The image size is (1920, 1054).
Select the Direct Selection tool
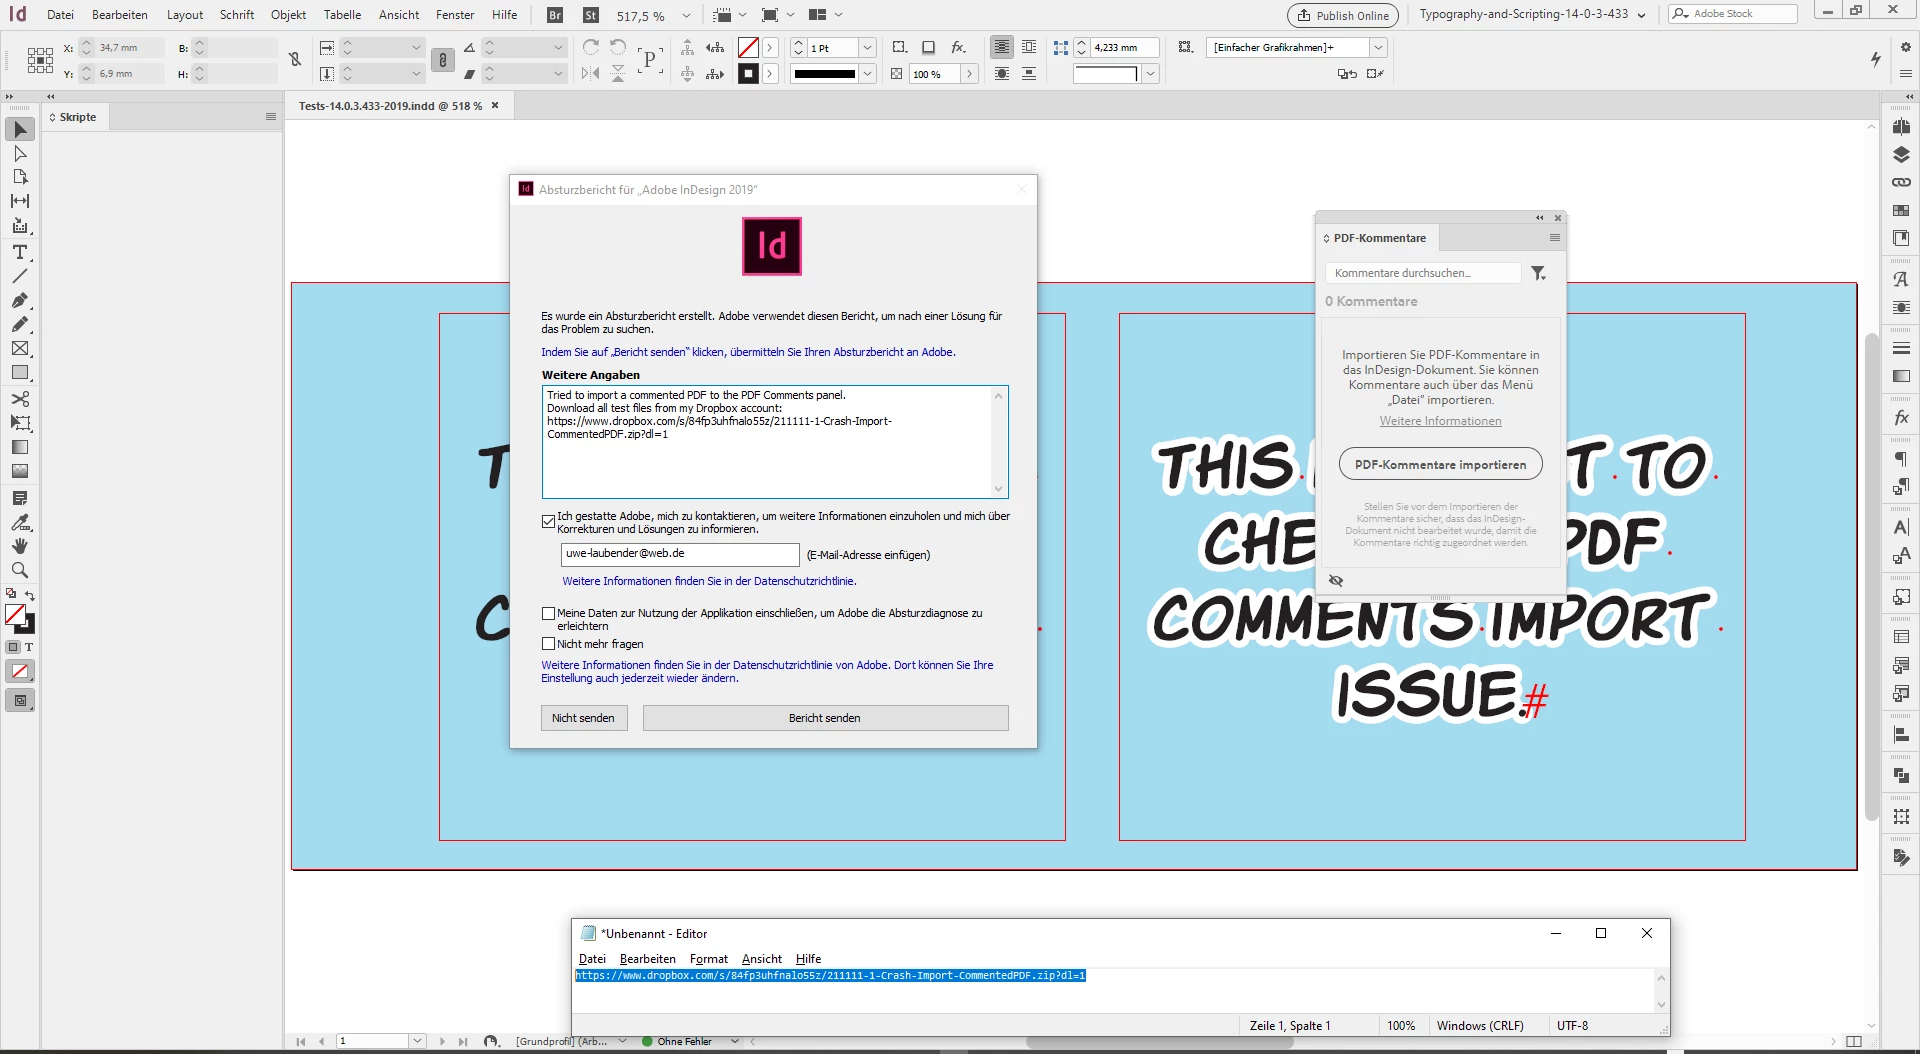[x=20, y=153]
